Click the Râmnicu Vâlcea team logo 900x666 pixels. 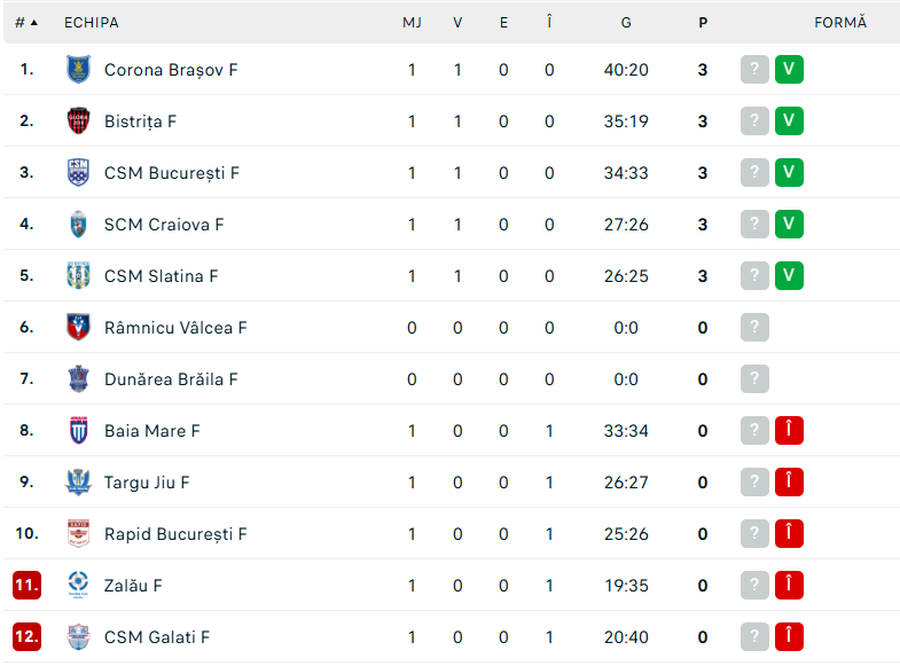[78, 327]
